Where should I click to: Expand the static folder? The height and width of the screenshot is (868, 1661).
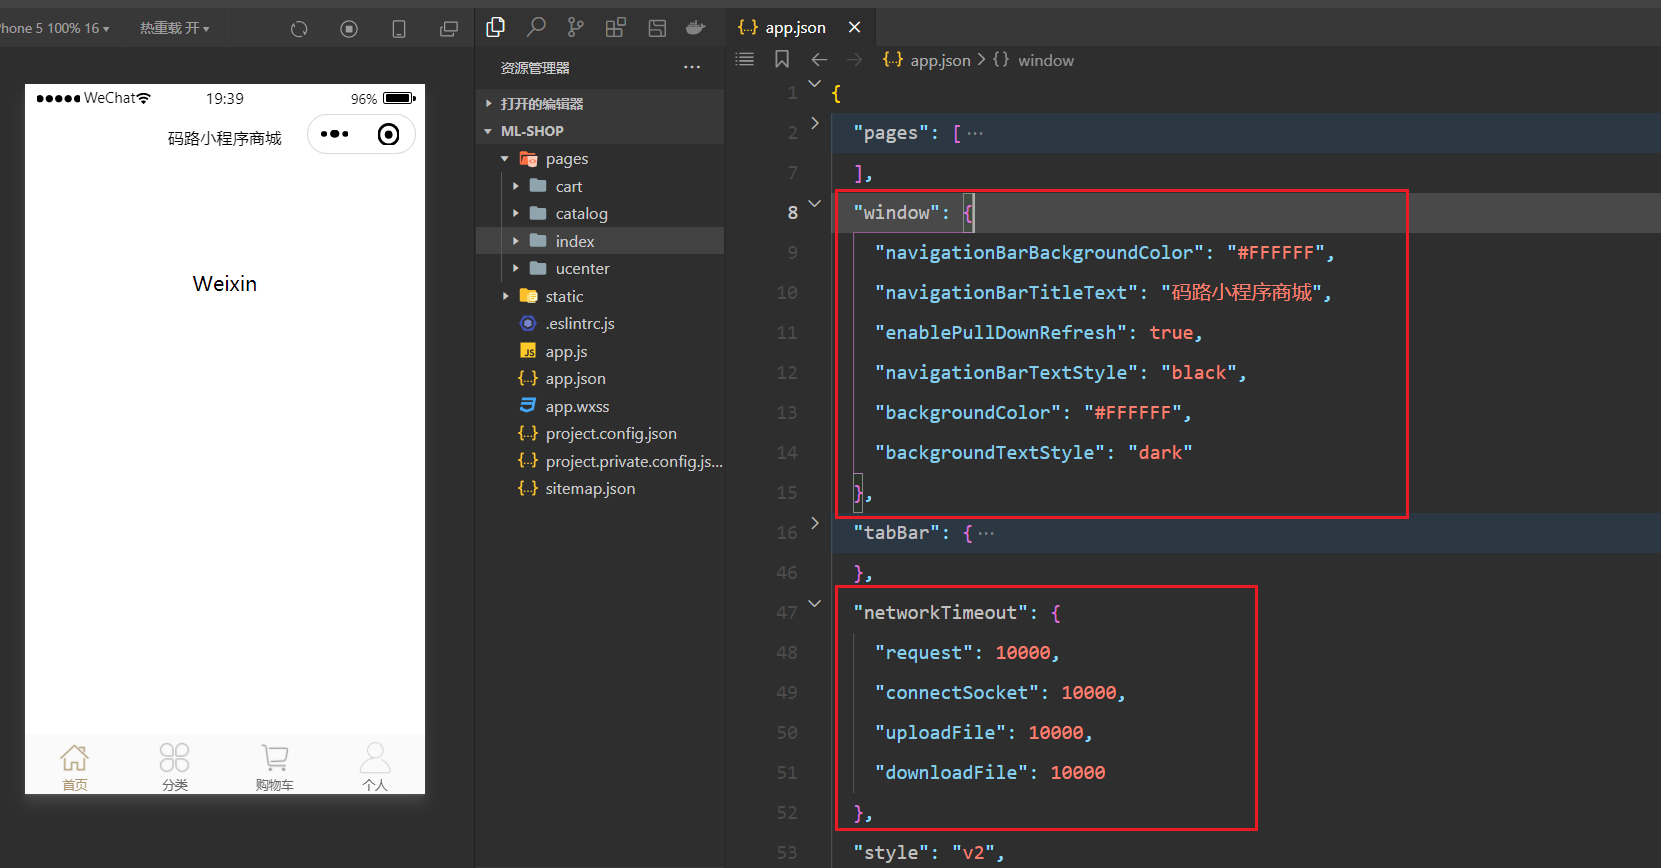(600, 296)
